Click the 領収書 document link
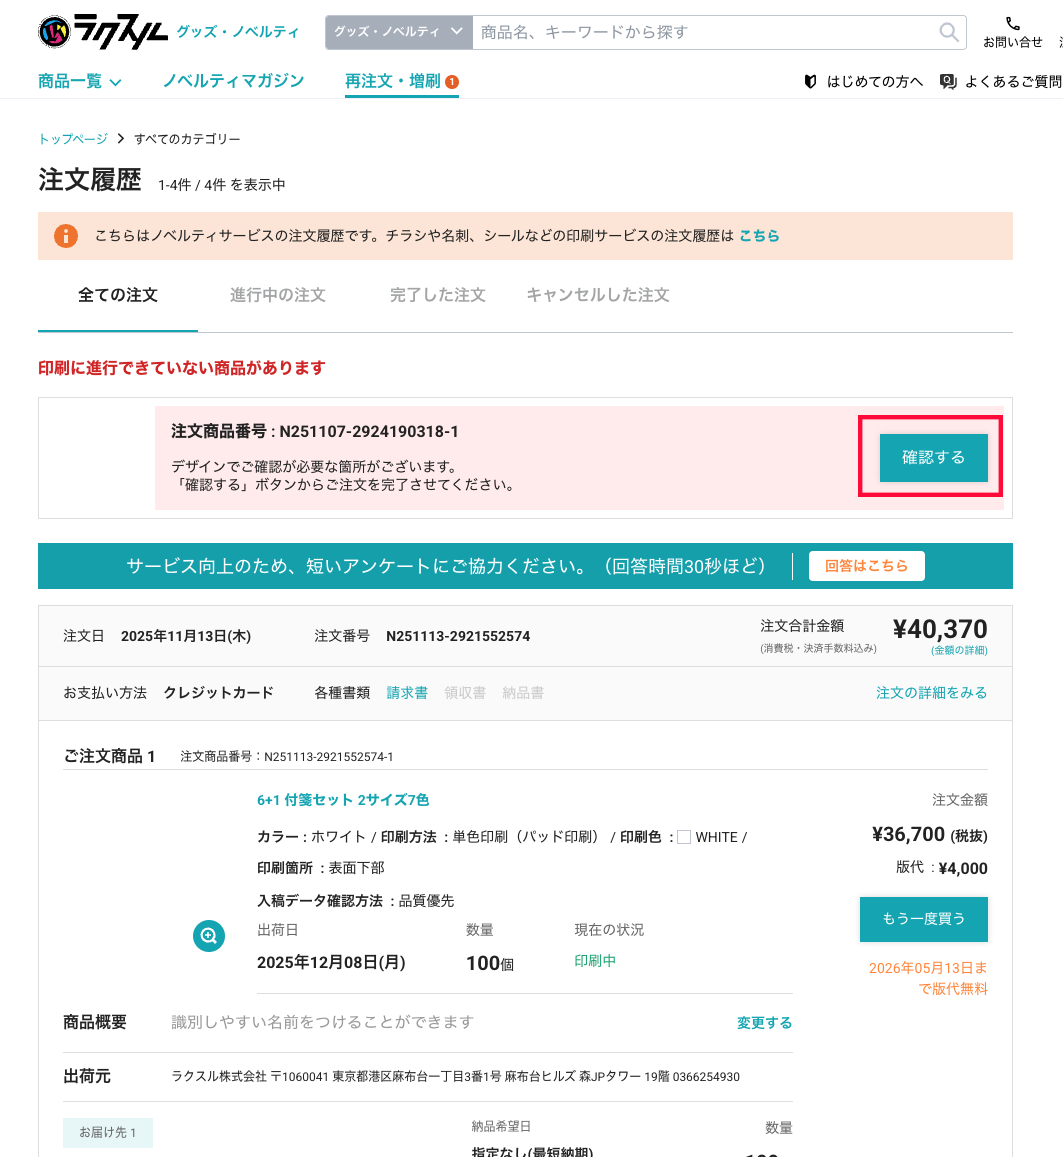1063x1157 pixels. pyautogui.click(x=465, y=693)
